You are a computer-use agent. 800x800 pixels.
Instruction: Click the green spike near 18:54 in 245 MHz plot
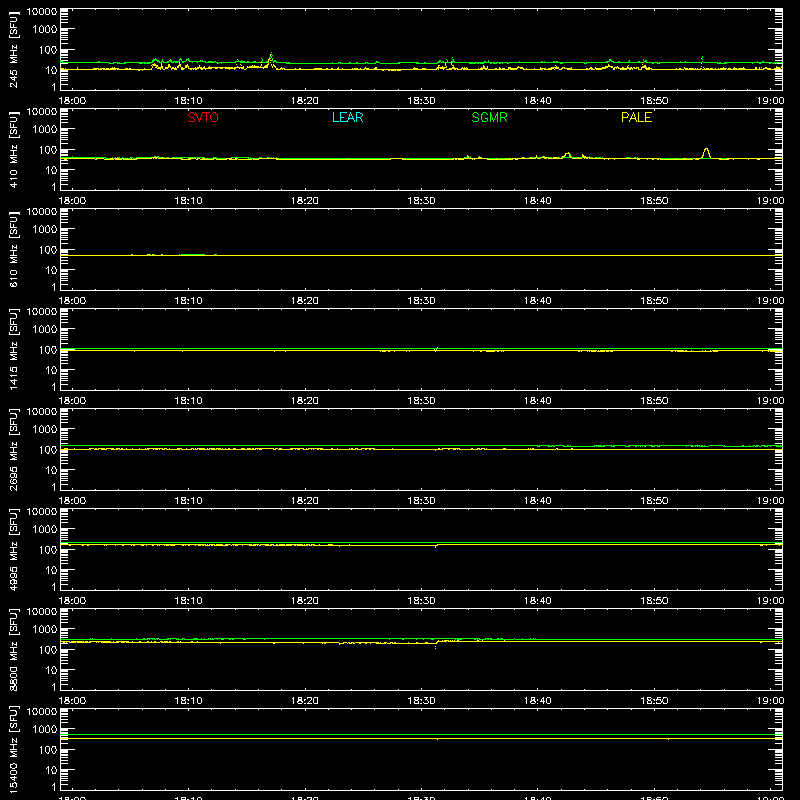[702, 61]
